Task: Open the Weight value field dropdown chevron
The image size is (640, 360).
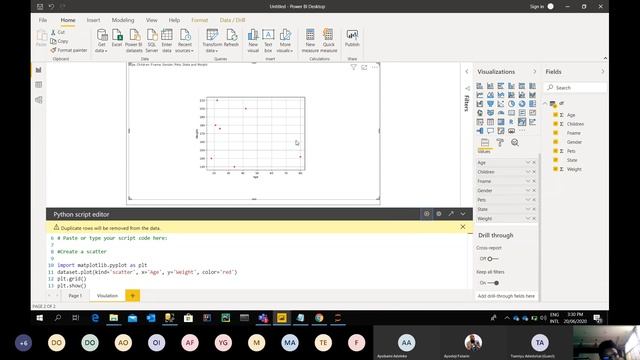Action: click(x=528, y=219)
